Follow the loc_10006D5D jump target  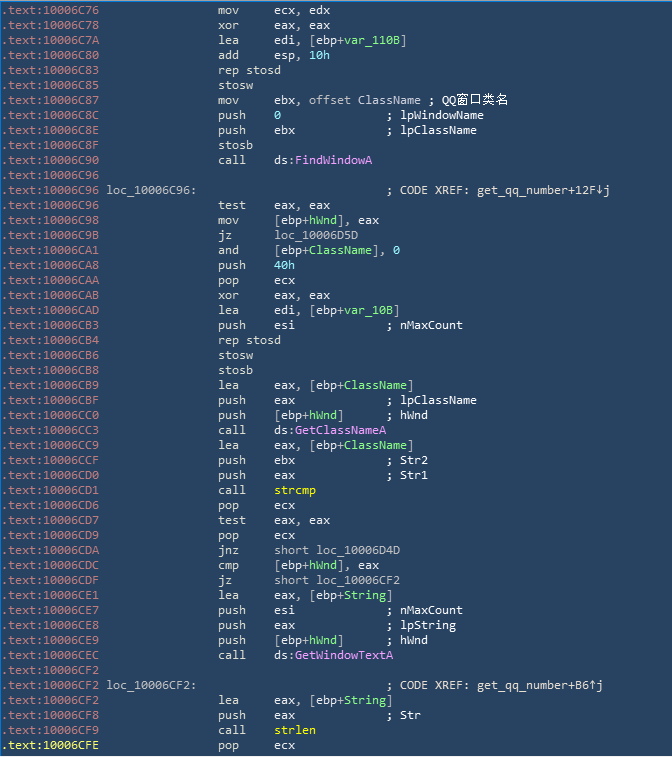click(316, 235)
